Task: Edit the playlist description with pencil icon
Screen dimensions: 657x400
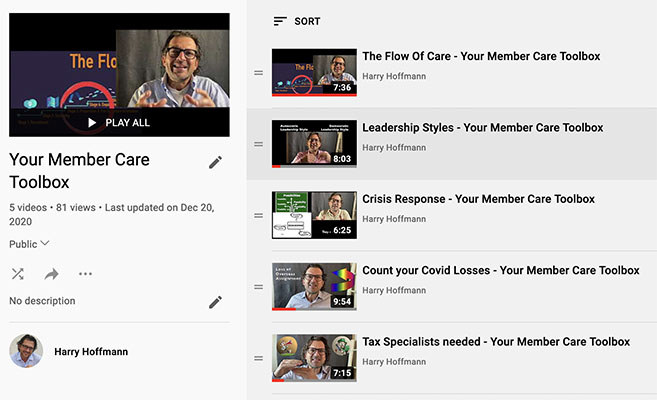Action: pos(215,302)
